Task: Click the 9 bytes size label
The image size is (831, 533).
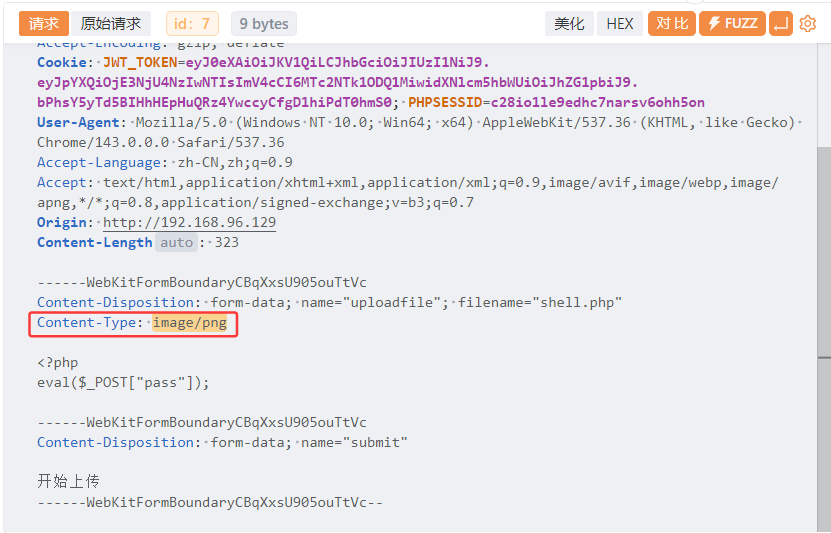Action: coord(263,23)
